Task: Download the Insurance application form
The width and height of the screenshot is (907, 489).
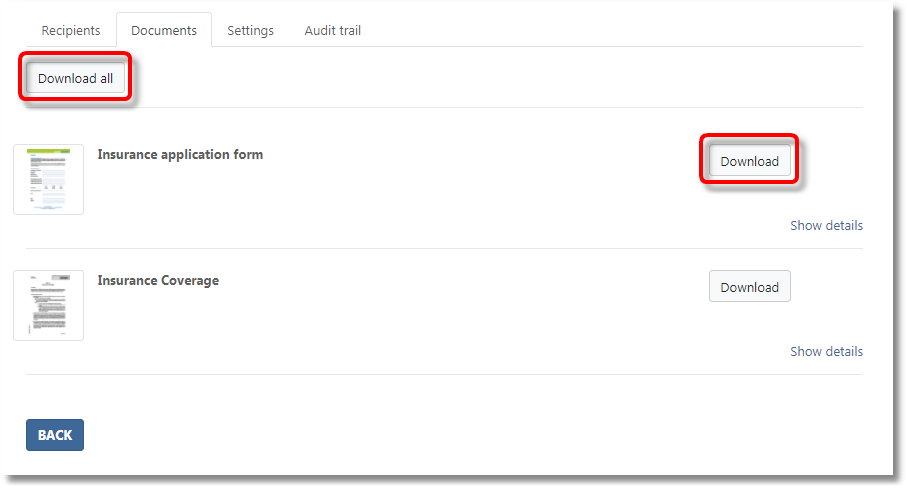Action: [x=749, y=161]
